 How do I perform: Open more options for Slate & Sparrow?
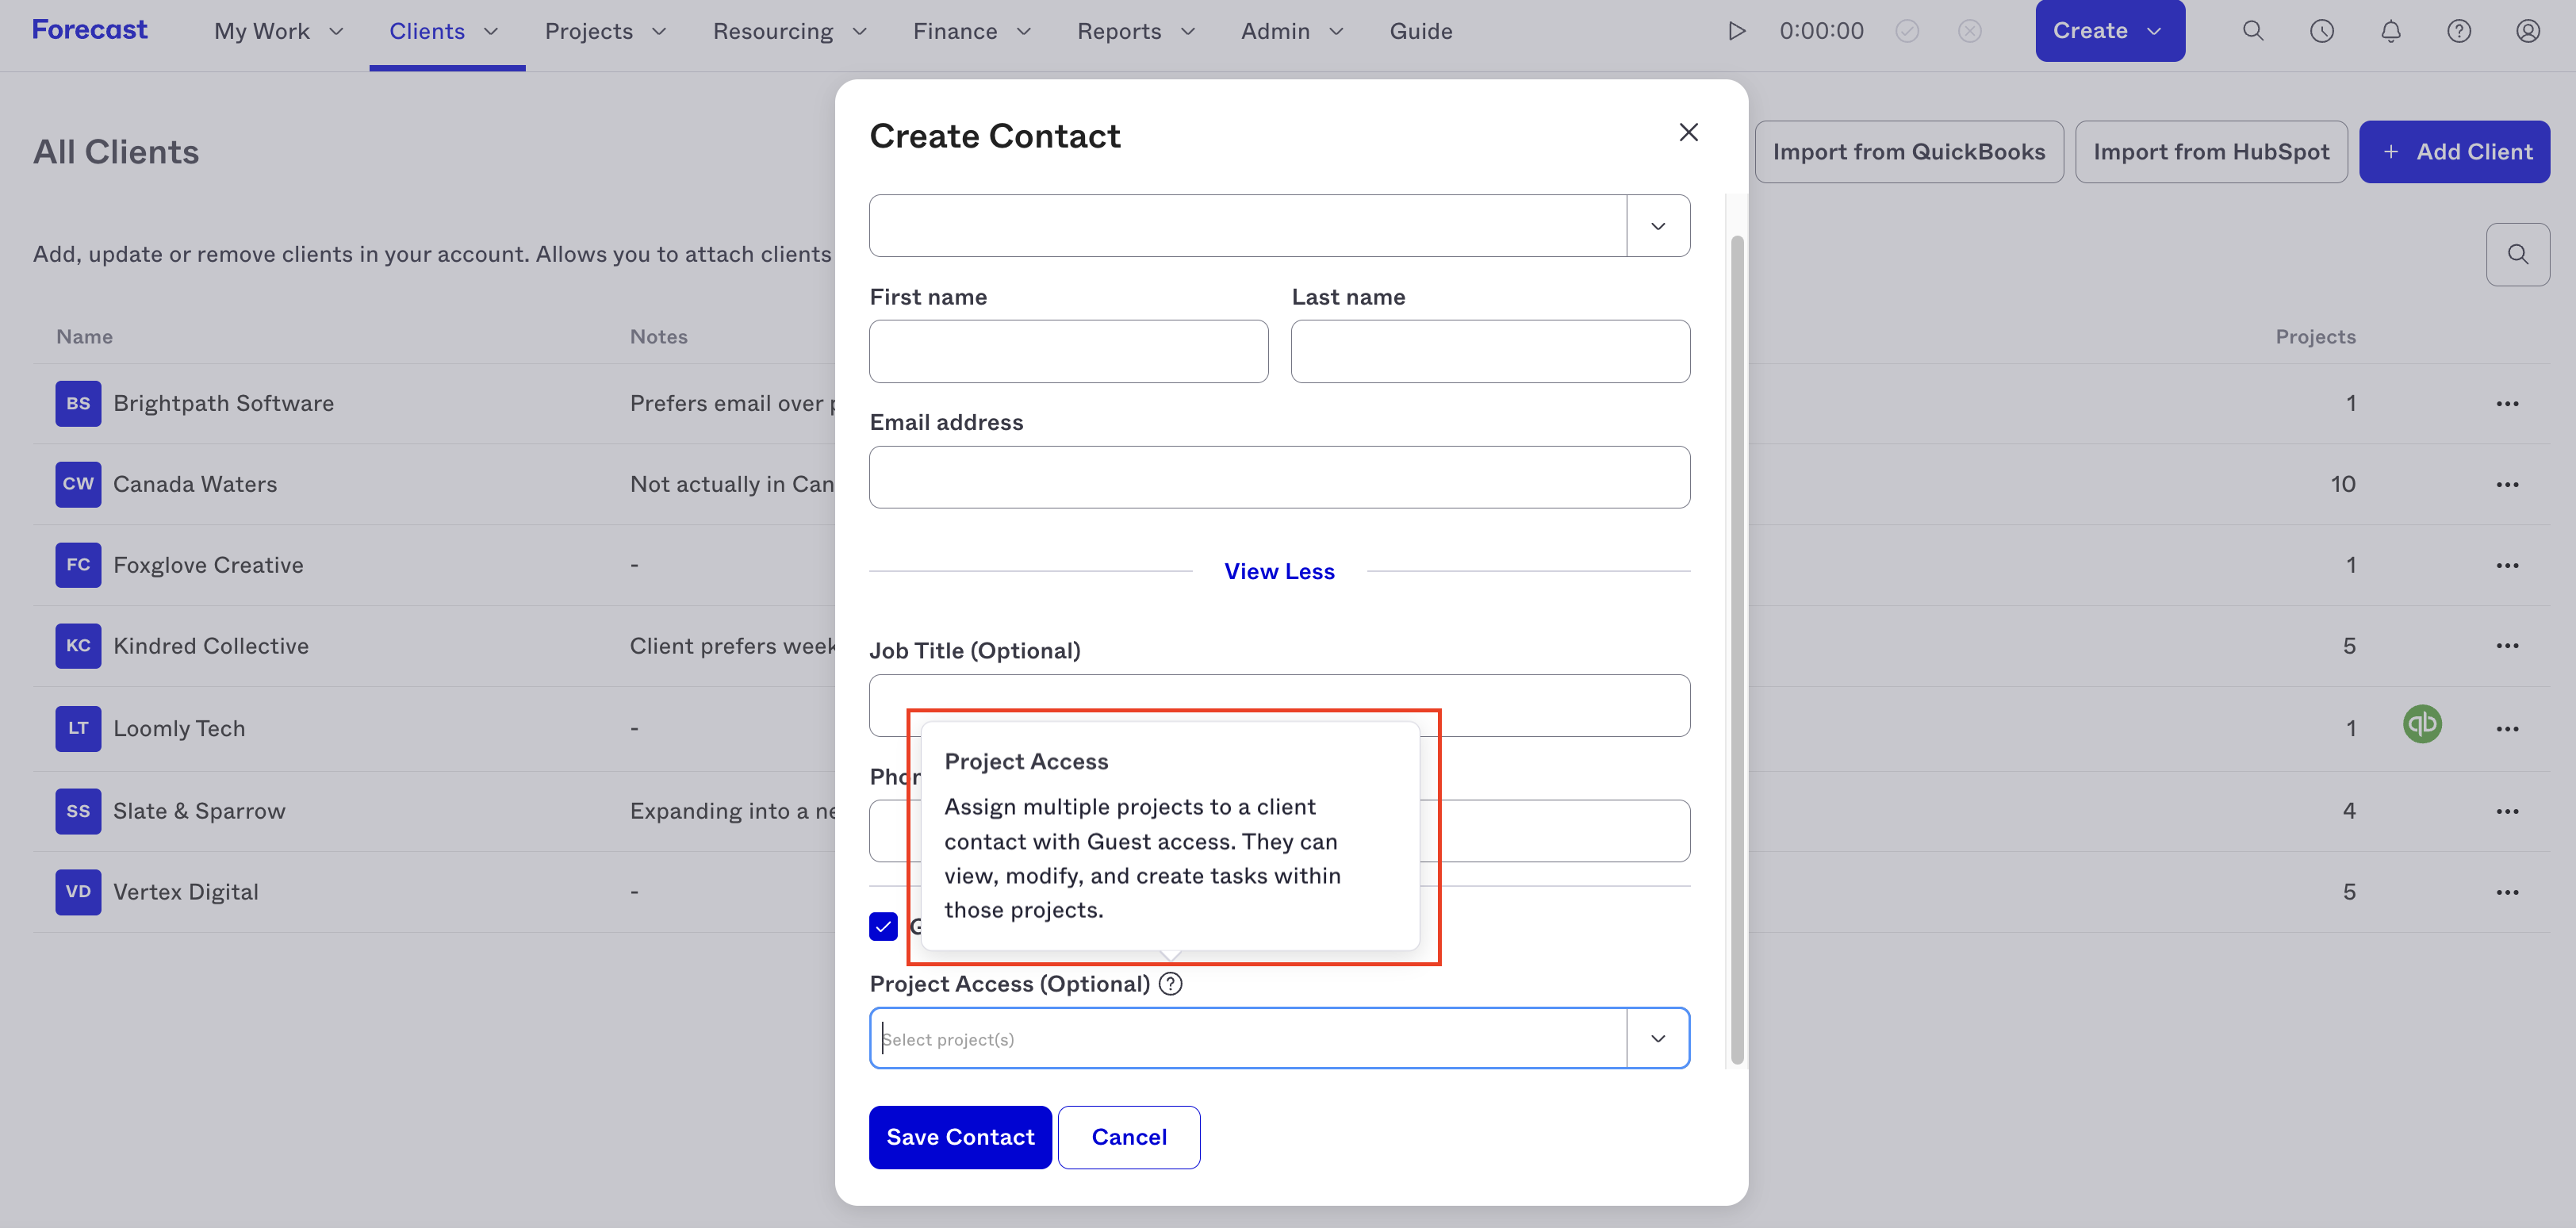pyautogui.click(x=2507, y=811)
